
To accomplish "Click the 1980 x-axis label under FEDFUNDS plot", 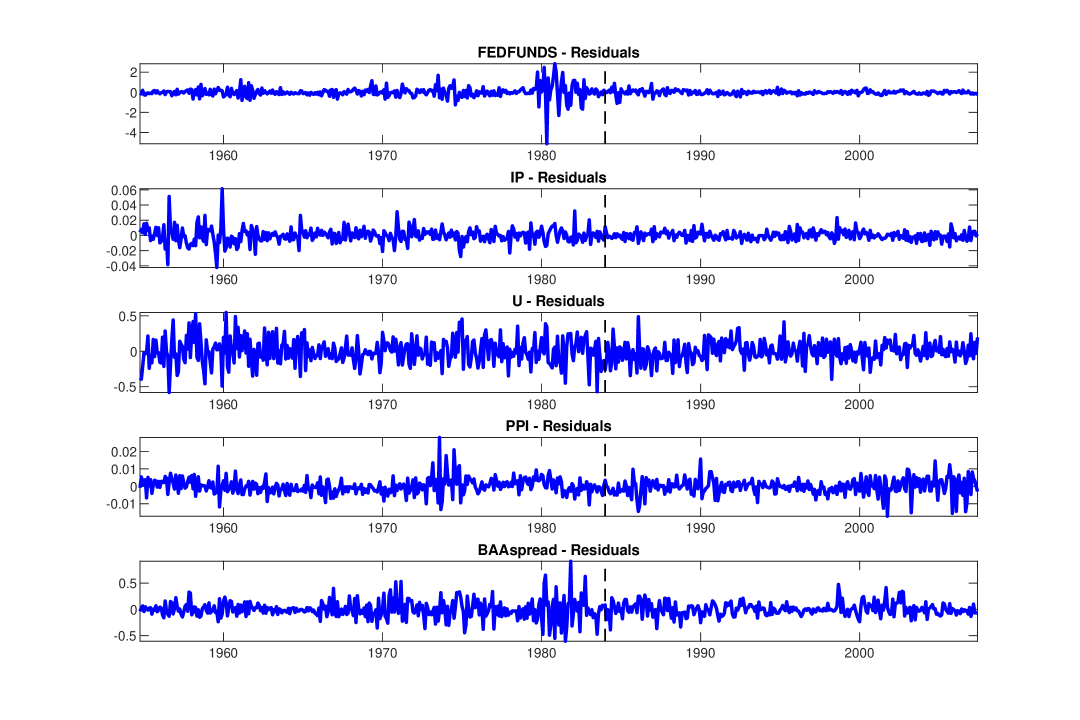I will (541, 156).
